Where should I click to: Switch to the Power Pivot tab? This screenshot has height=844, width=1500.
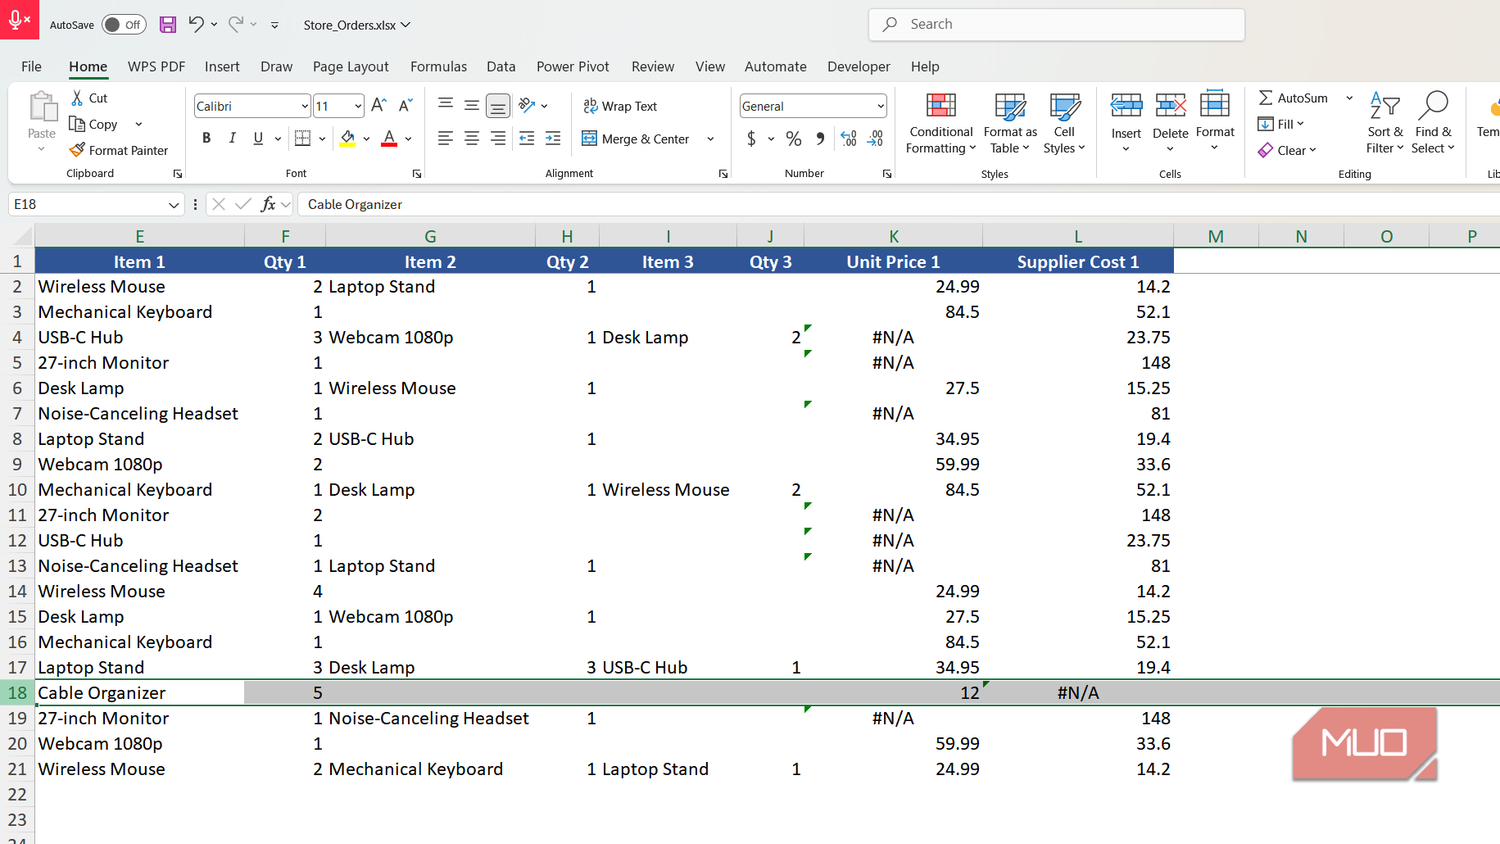572,66
